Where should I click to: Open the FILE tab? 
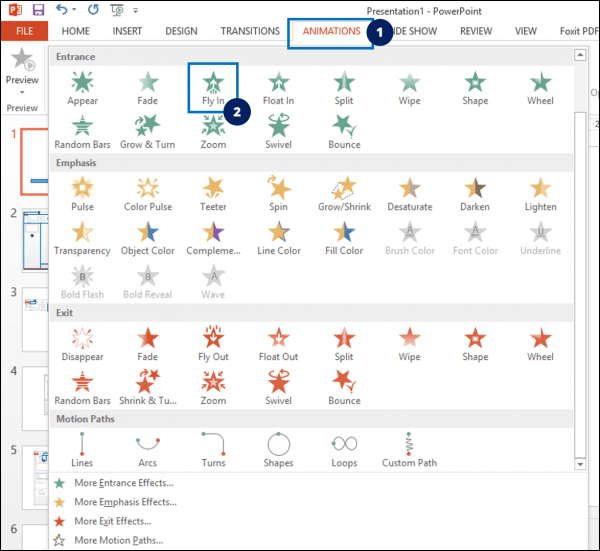23,32
